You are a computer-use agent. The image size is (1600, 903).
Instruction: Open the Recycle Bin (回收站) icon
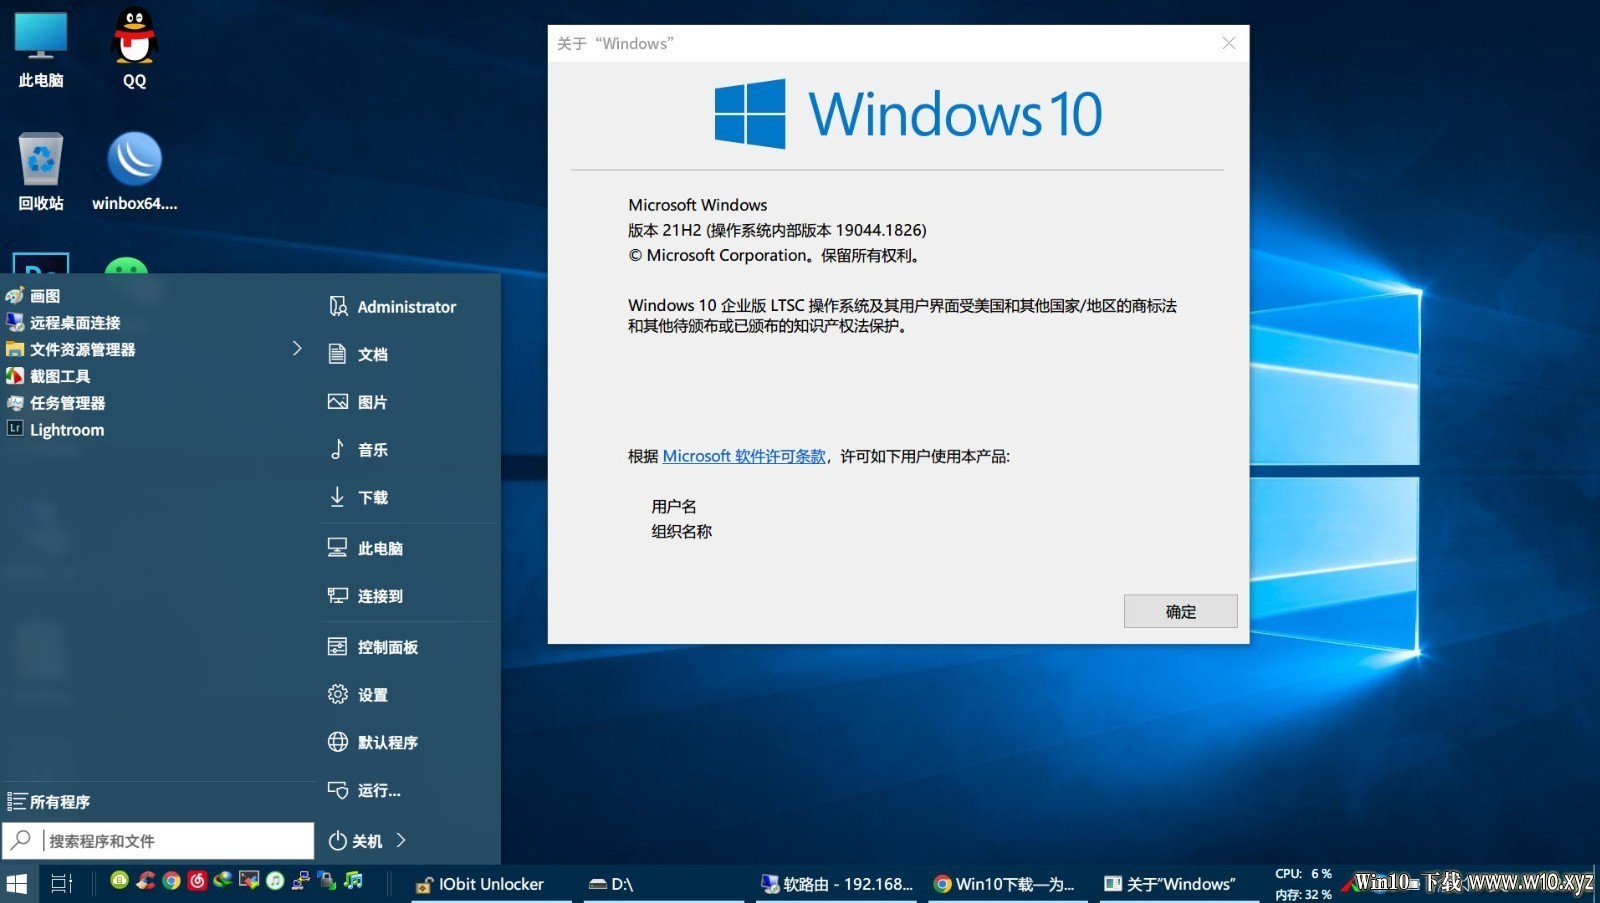click(x=40, y=172)
